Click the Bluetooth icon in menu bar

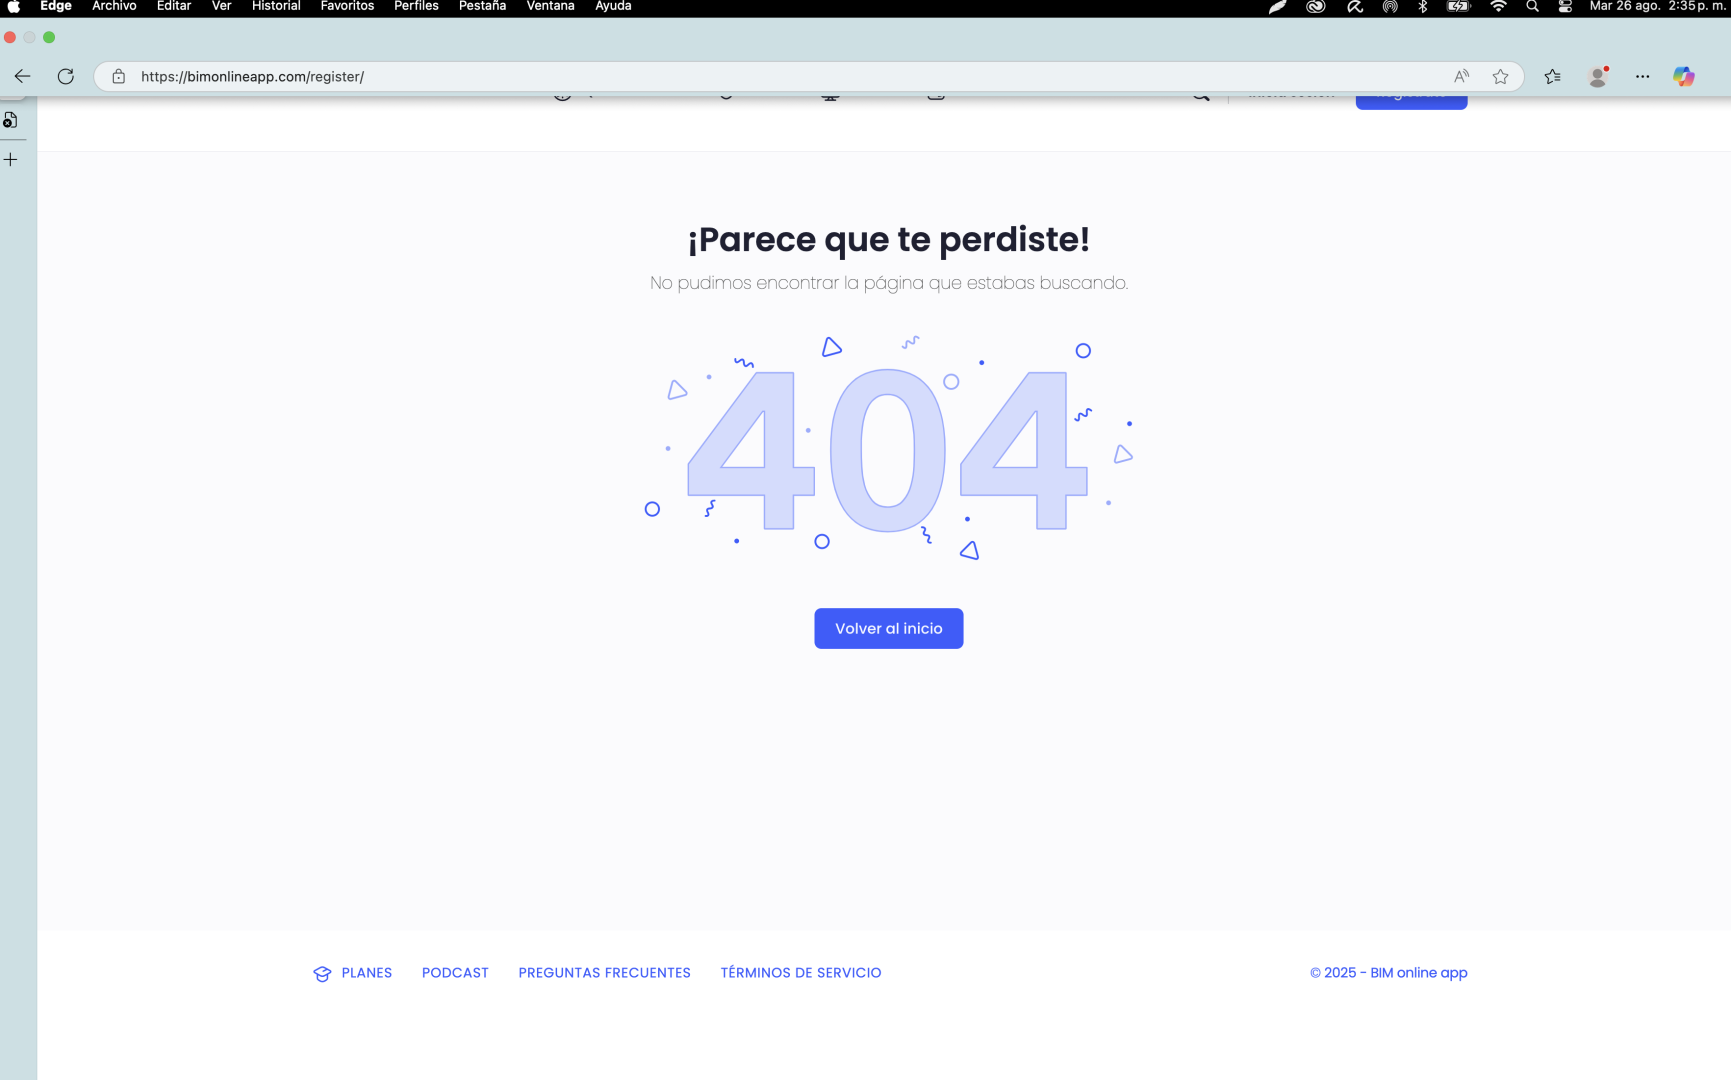[x=1423, y=7]
